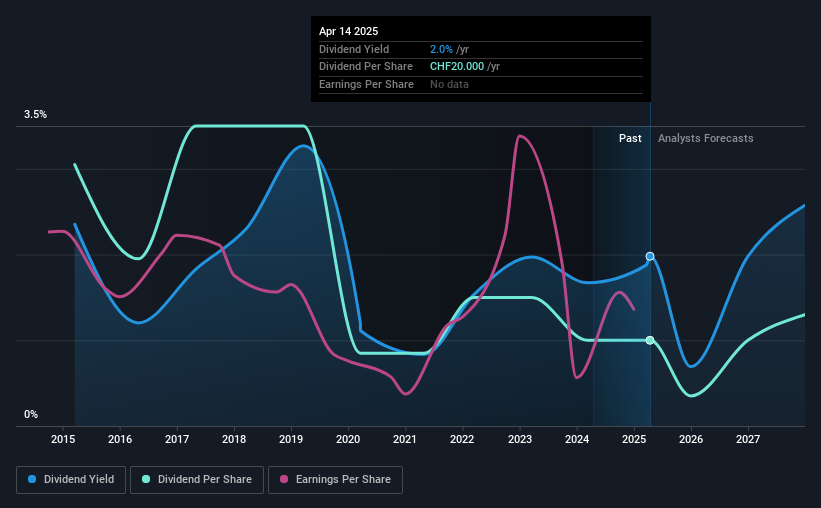
Task: Select the 2025 x-axis label
Action: pyautogui.click(x=634, y=439)
